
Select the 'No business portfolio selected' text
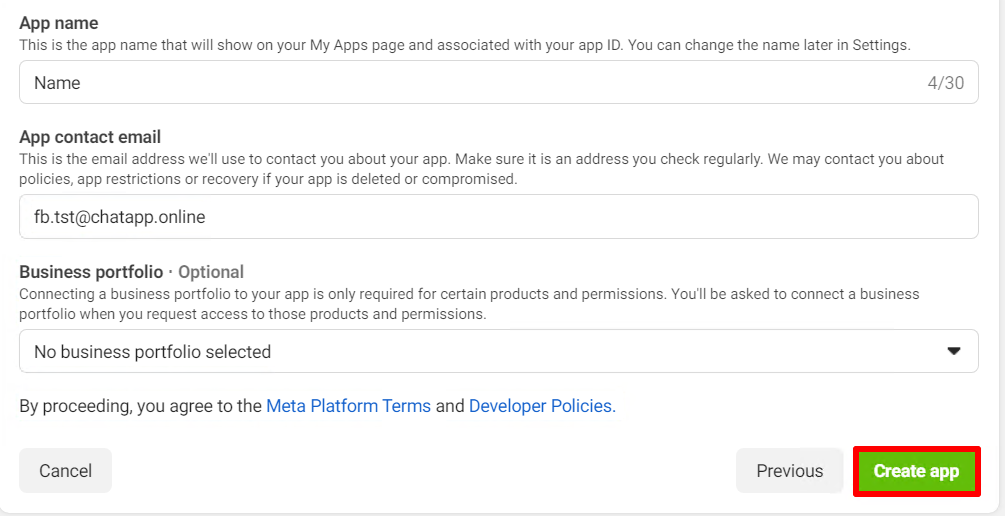point(152,352)
